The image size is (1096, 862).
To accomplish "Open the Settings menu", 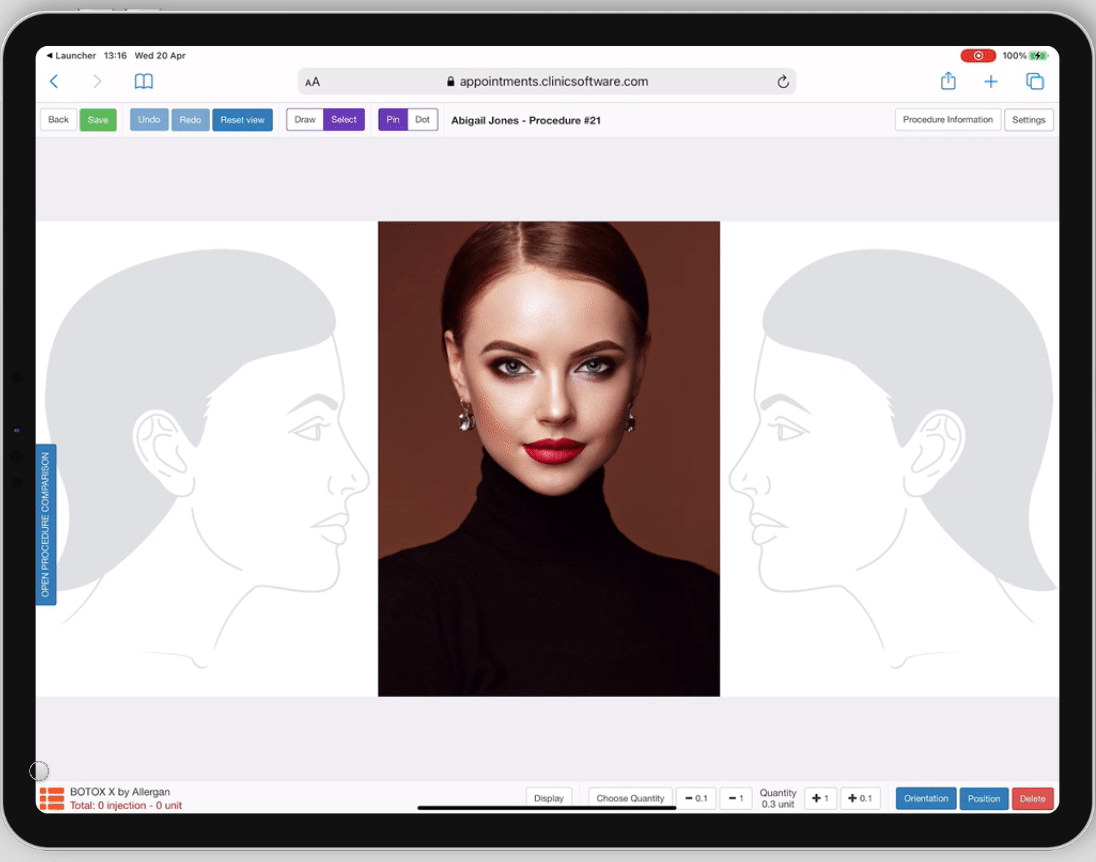I will tap(1028, 120).
